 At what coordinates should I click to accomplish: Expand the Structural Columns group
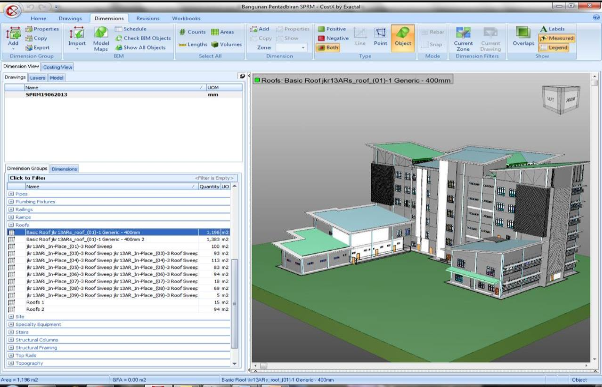point(11,340)
